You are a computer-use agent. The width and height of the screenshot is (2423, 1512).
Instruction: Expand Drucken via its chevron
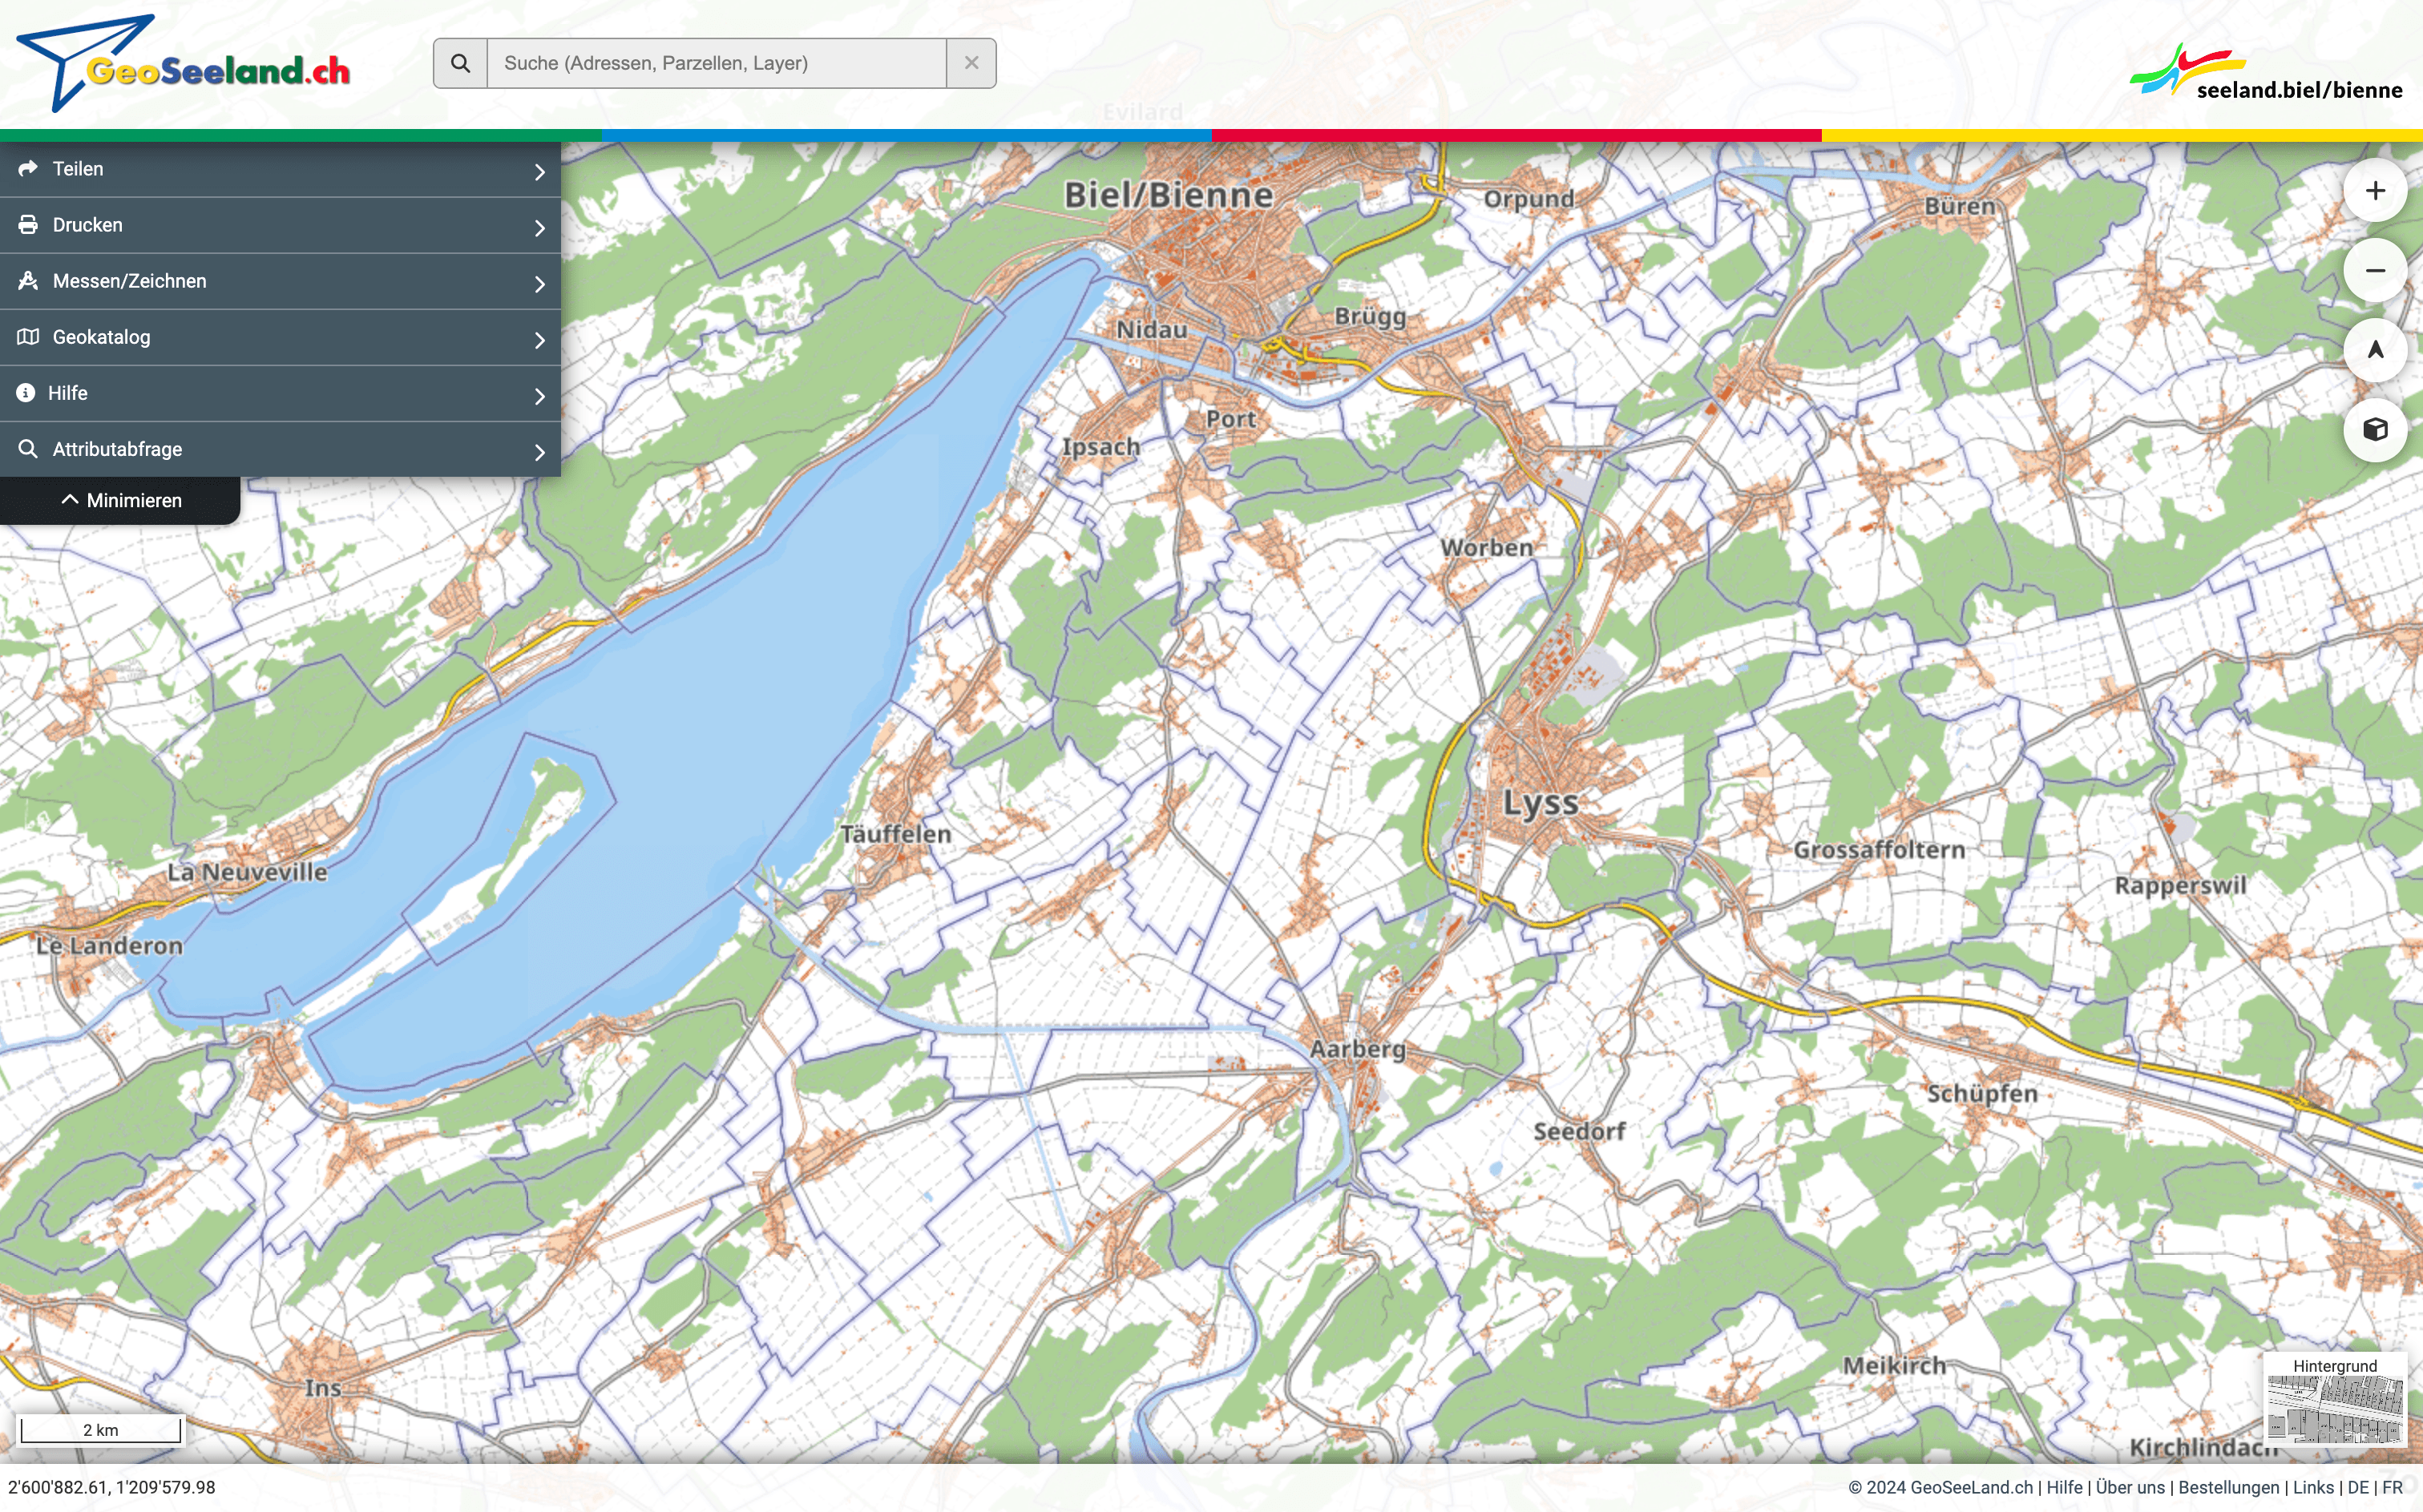pos(540,228)
